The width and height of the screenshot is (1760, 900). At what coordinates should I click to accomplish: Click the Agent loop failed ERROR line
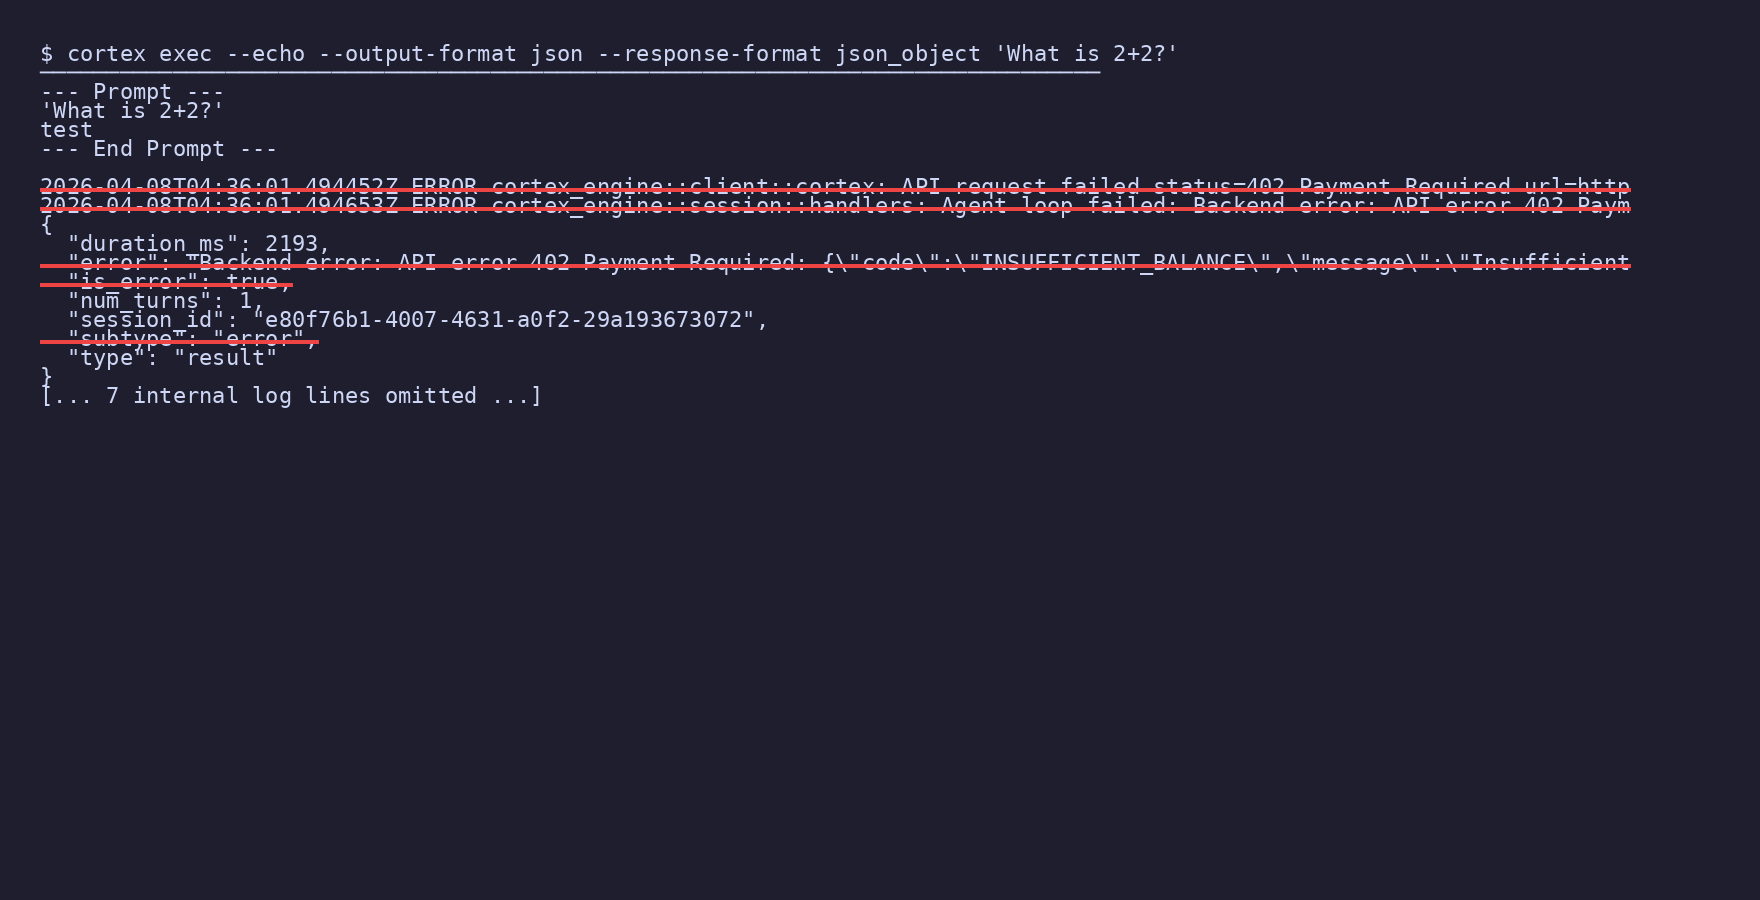pyautogui.click(x=835, y=206)
